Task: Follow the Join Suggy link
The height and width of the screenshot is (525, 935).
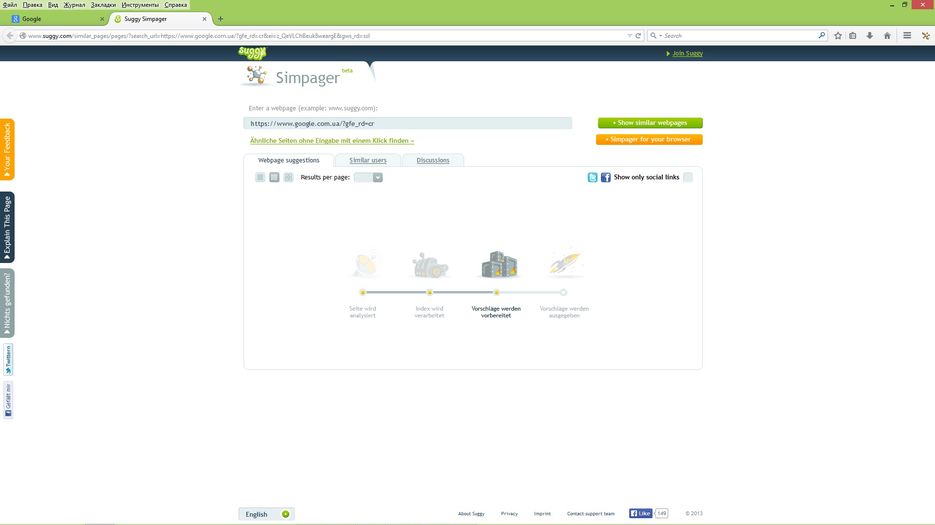Action: tap(688, 53)
